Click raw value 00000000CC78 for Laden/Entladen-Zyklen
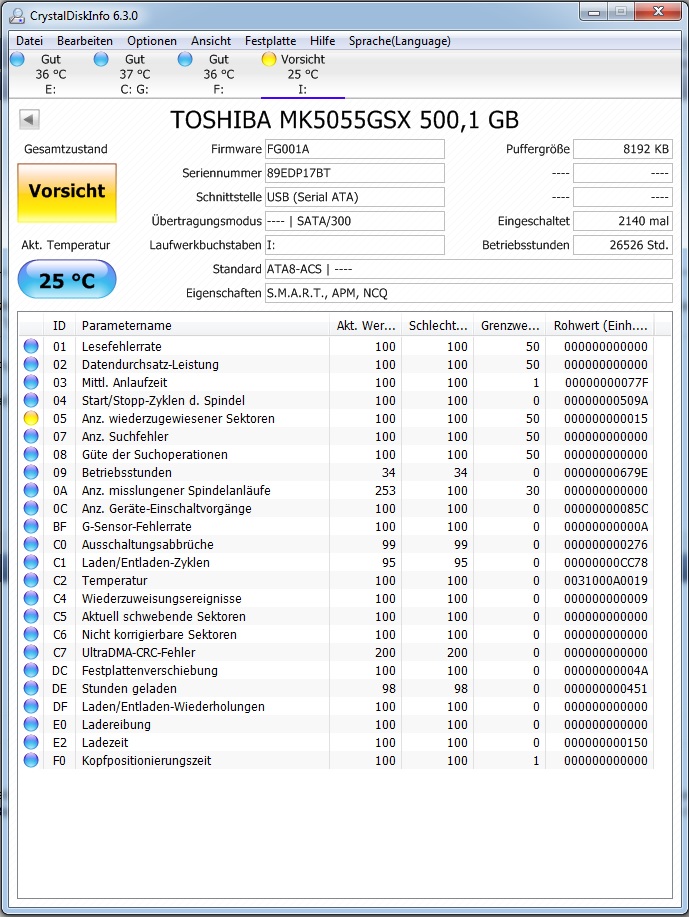 [606, 563]
